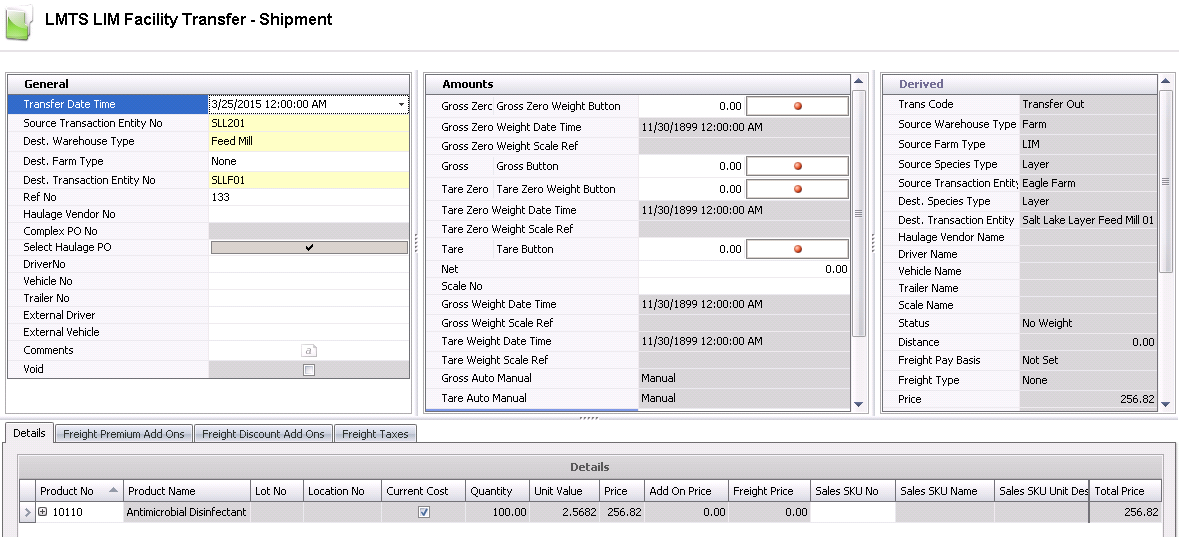This screenshot has height=537, width=1179.
Task: Click the Location No column header
Action: 342,491
